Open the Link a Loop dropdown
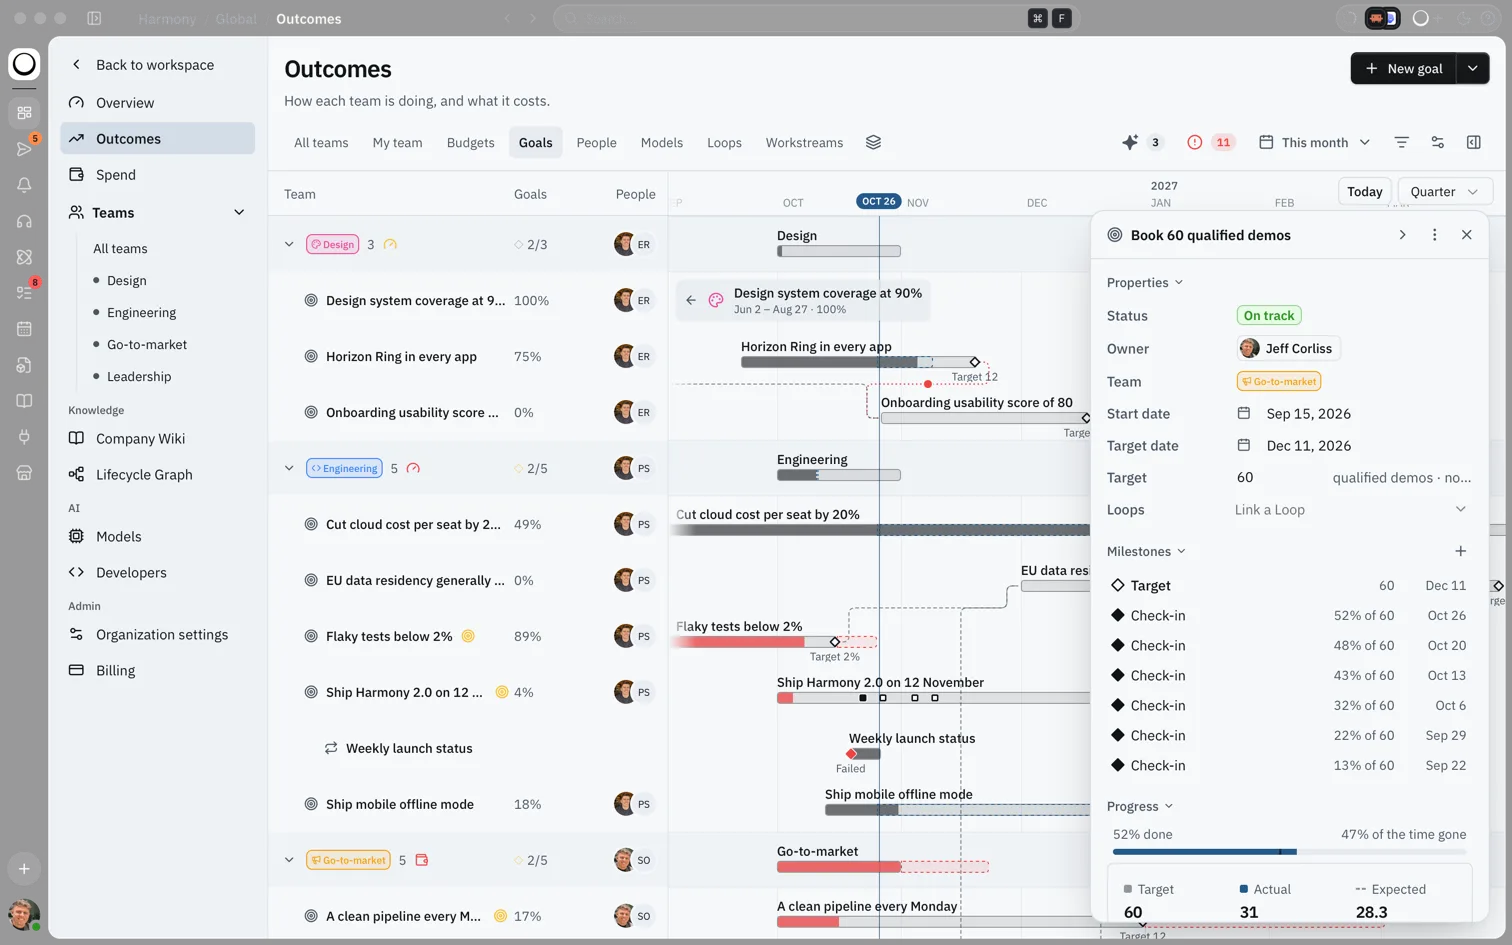 point(1351,510)
